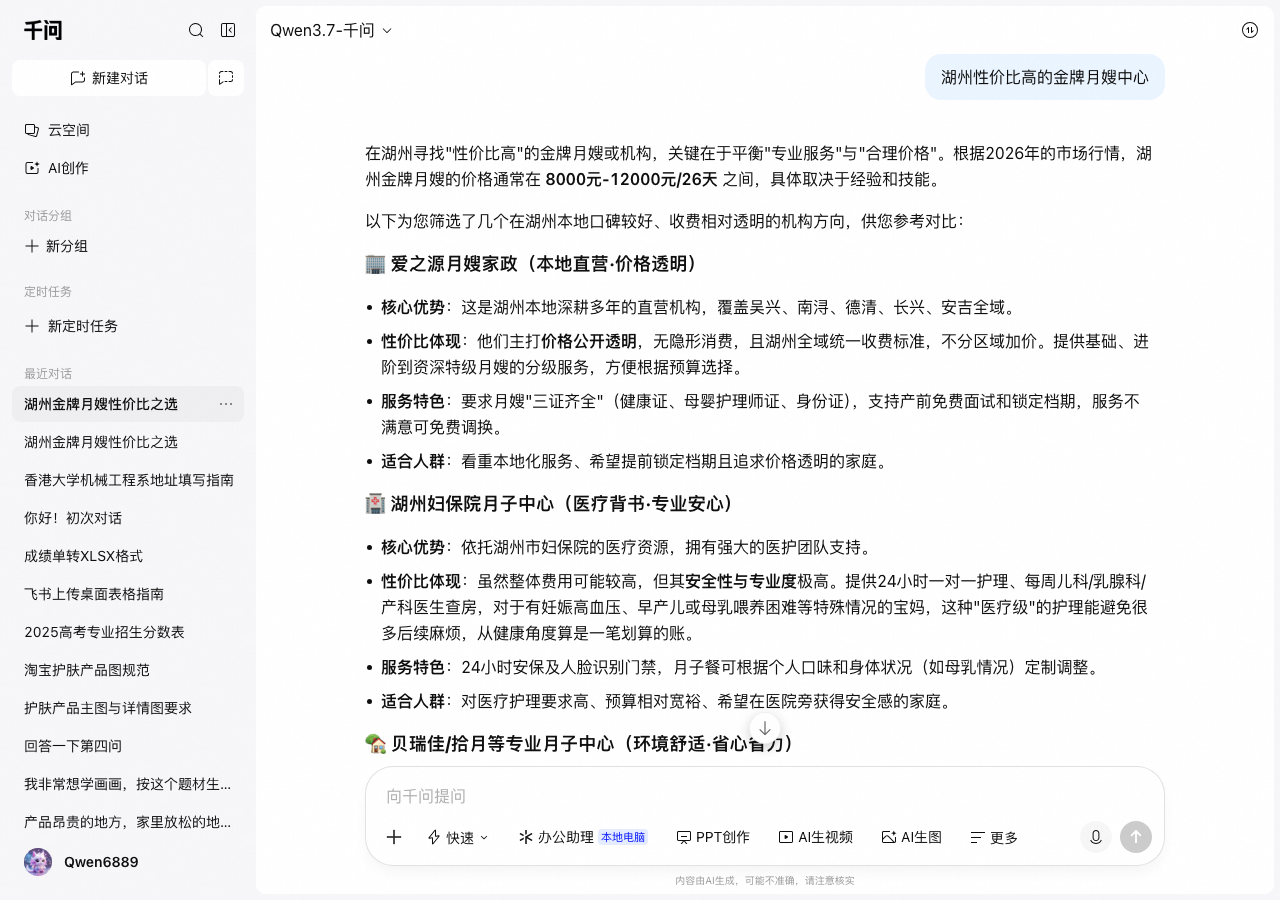Open conversation 回答一下第四问

coord(128,746)
